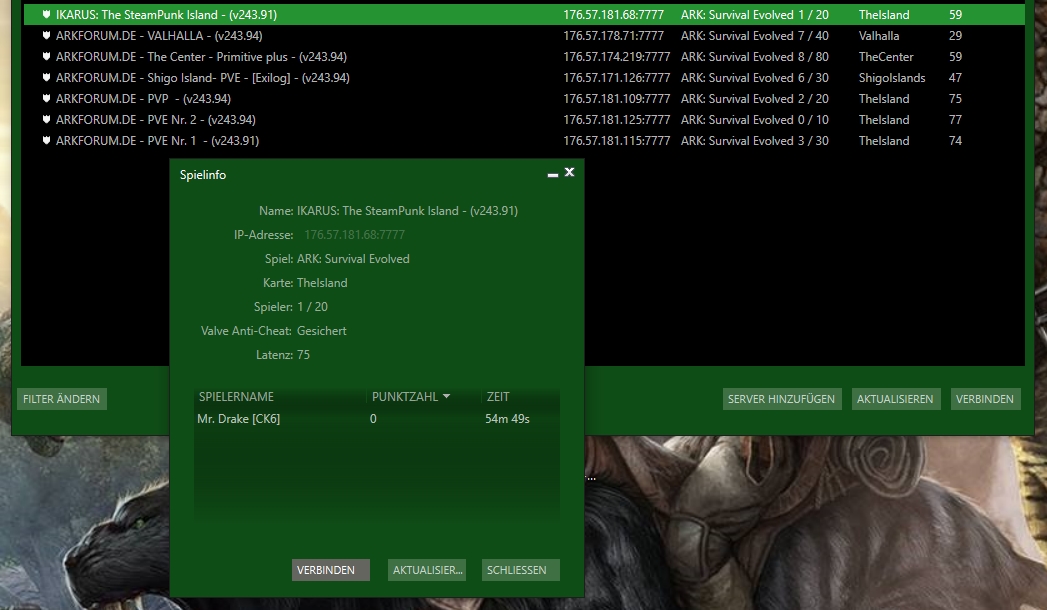This screenshot has height=610, width=1047.
Task: Select server ARKFORUM.DE - Shigo Island- PVE - [Exilog]
Action: (x=202, y=77)
